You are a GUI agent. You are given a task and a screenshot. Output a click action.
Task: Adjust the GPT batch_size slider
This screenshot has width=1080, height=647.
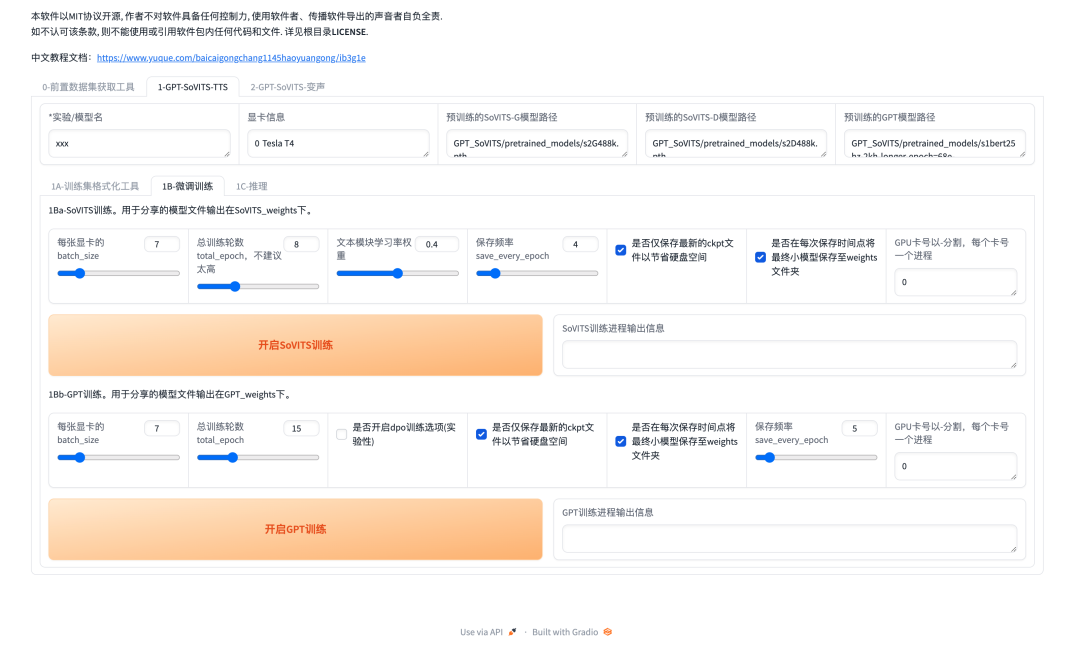(118, 458)
